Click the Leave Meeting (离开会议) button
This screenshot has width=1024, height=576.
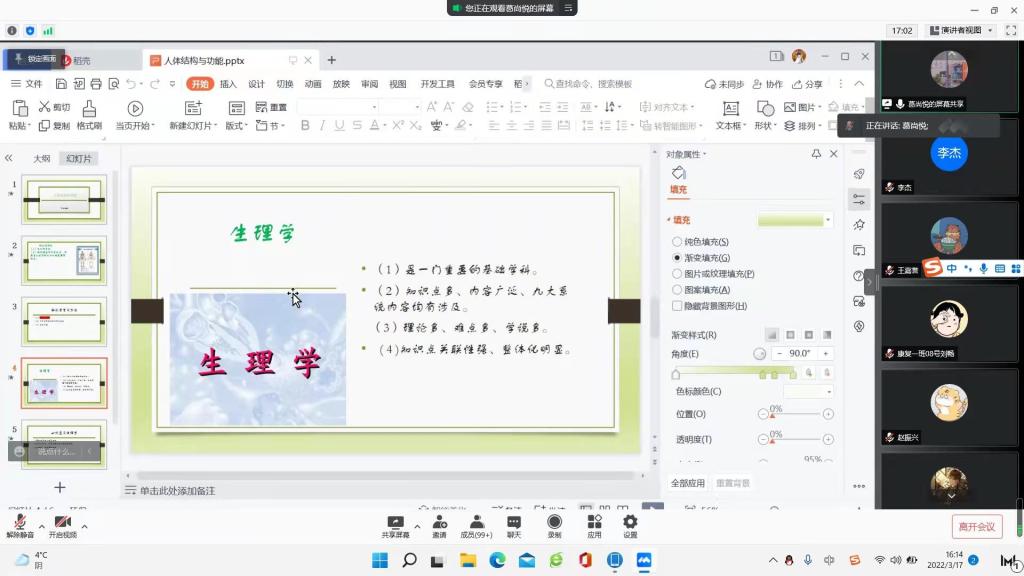click(976, 527)
